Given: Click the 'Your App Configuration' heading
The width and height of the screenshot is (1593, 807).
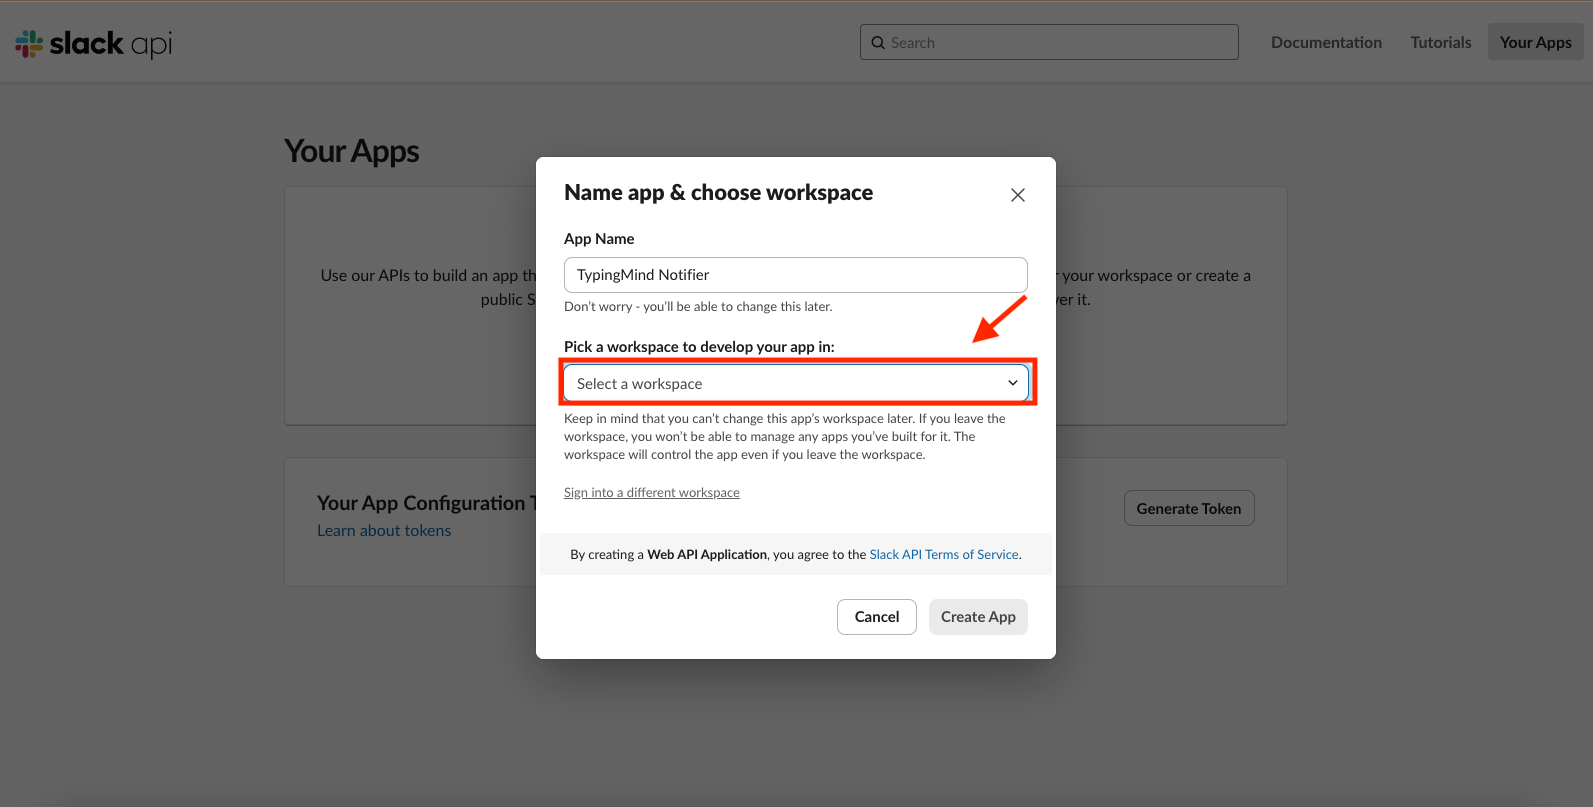Looking at the screenshot, I should [x=427, y=503].
